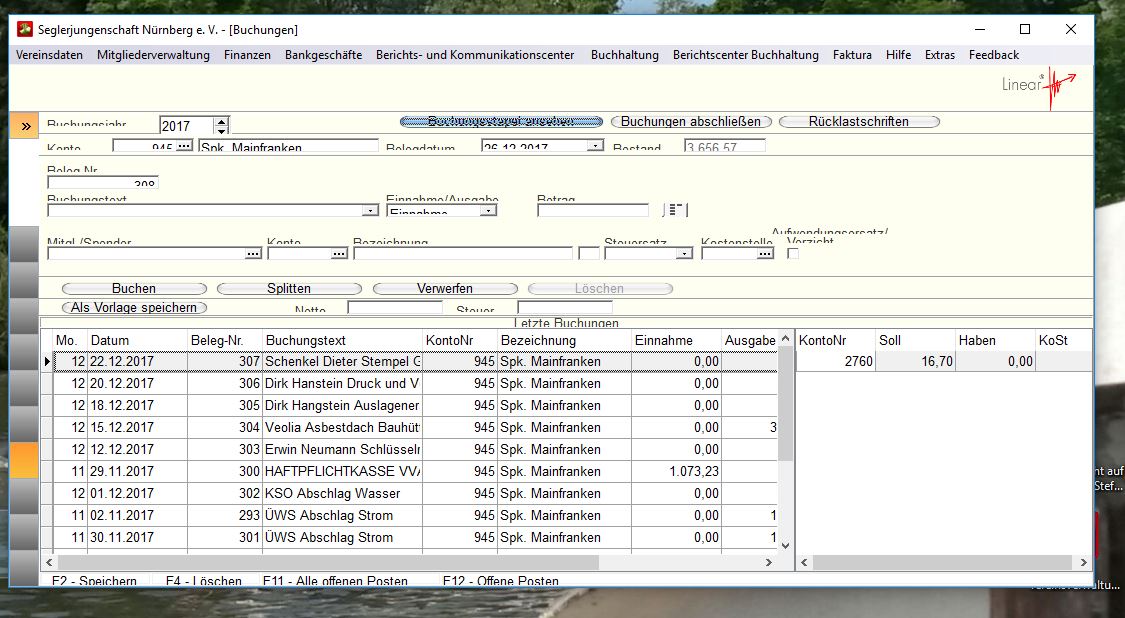Image resolution: width=1125 pixels, height=618 pixels.
Task: Toggle the Aufwendungsersatz/Verzicht checkbox
Action: [x=793, y=254]
